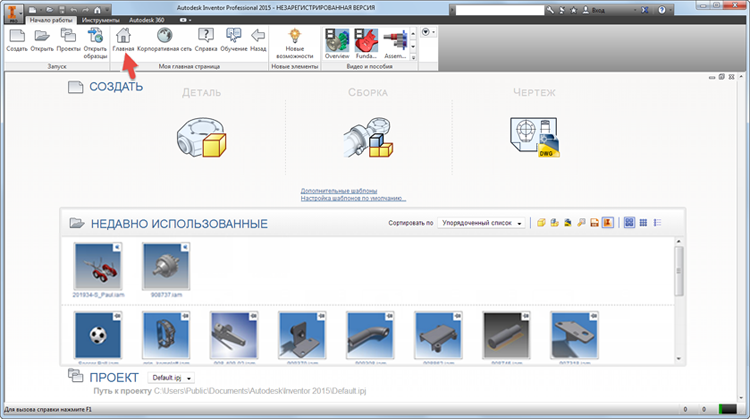Toggle assembly files filter in recent list
750x419 pixels.
tap(554, 222)
